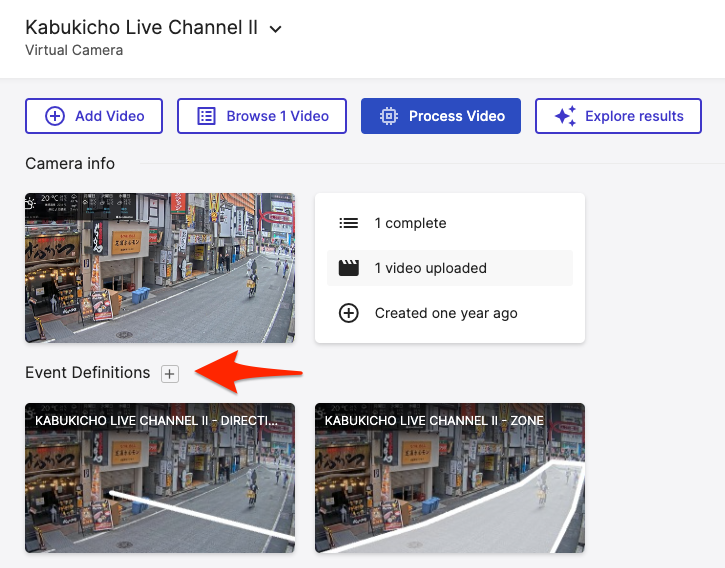Click the chip icon in Process Video
Screen dimensions: 725x568
click(389, 116)
